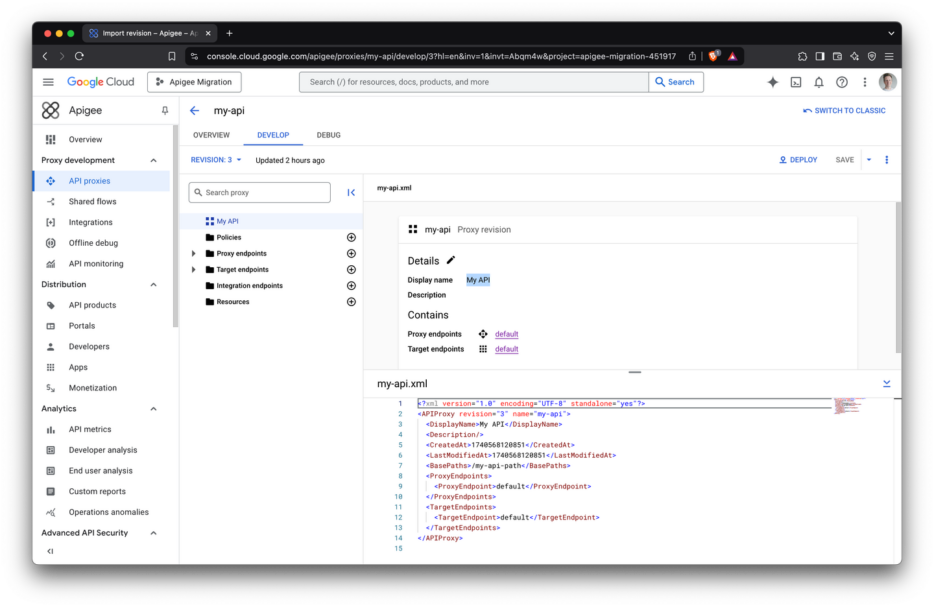
Task: Open the user account avatar
Action: 888,82
